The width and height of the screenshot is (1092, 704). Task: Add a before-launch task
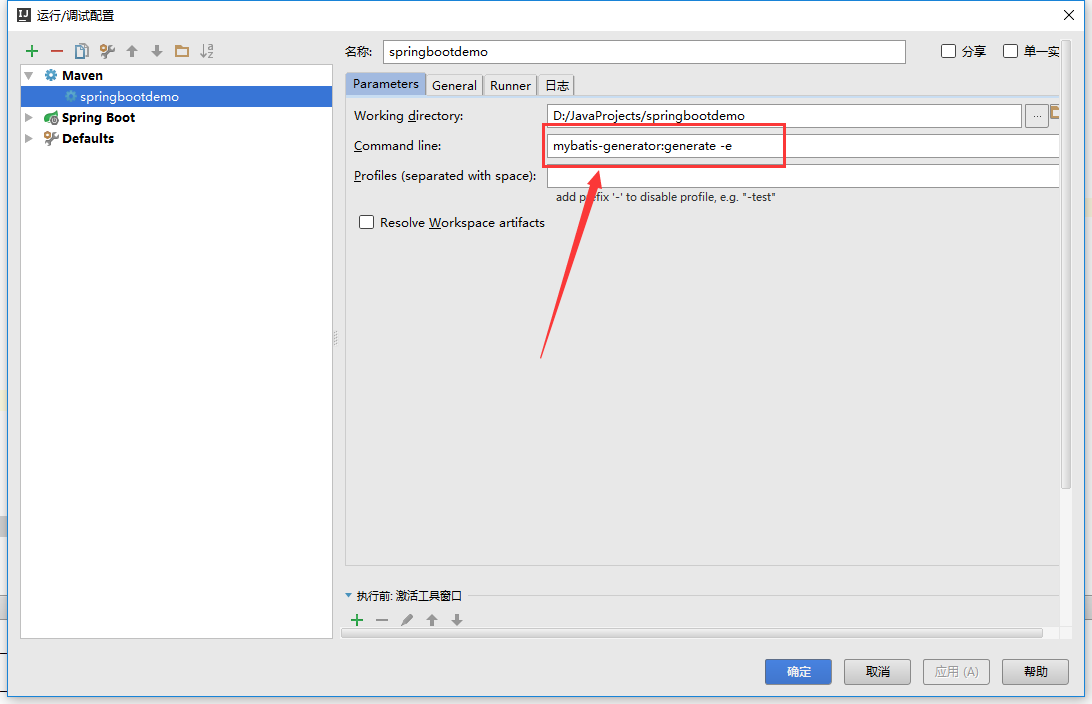(357, 620)
